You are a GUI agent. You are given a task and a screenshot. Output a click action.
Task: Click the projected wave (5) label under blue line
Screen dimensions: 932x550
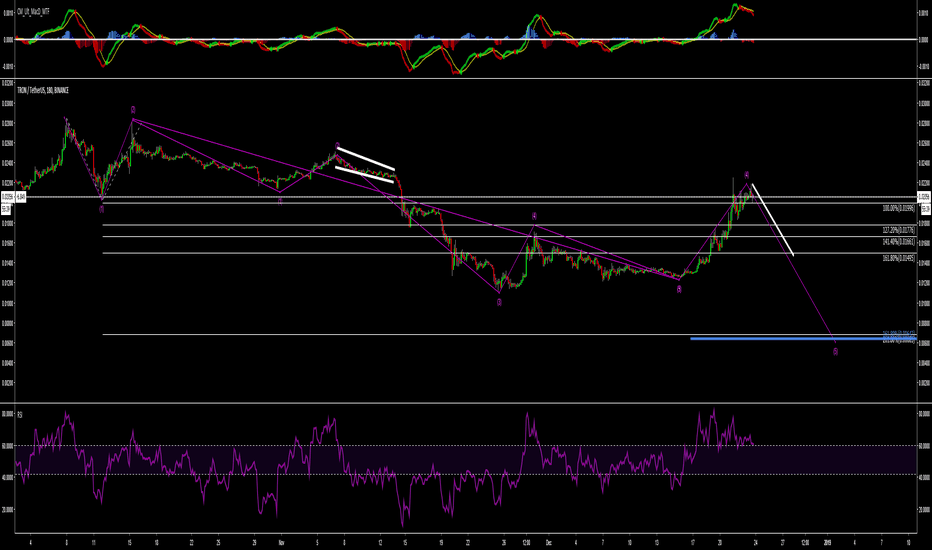tap(835, 352)
